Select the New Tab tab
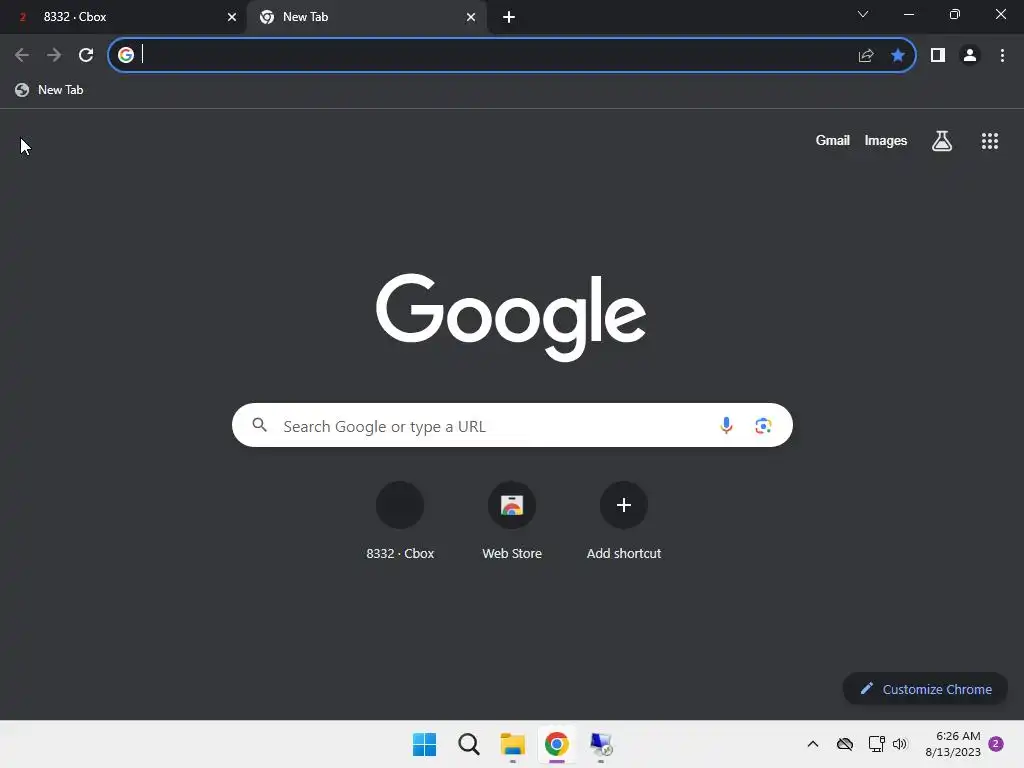Screen dimensions: 1024x768 coord(366,17)
